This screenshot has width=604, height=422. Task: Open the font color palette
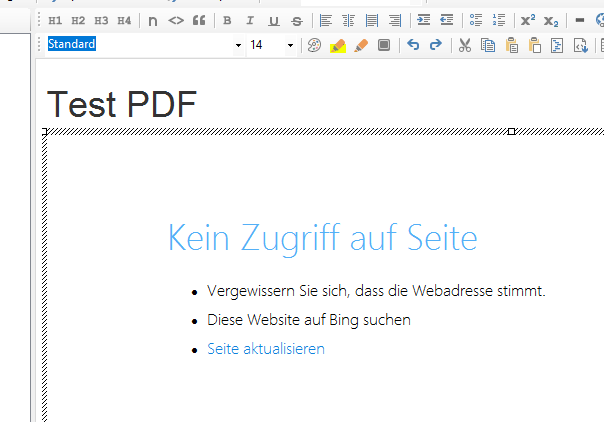point(314,45)
